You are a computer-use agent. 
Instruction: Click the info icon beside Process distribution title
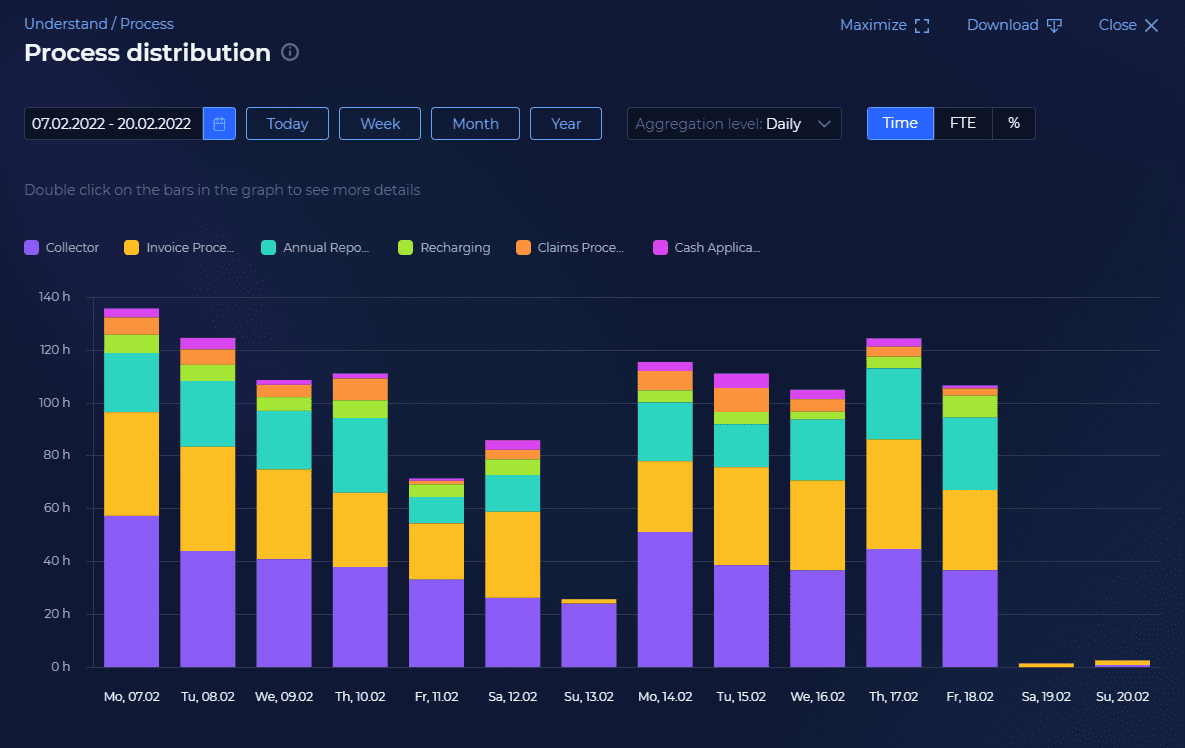click(x=290, y=53)
